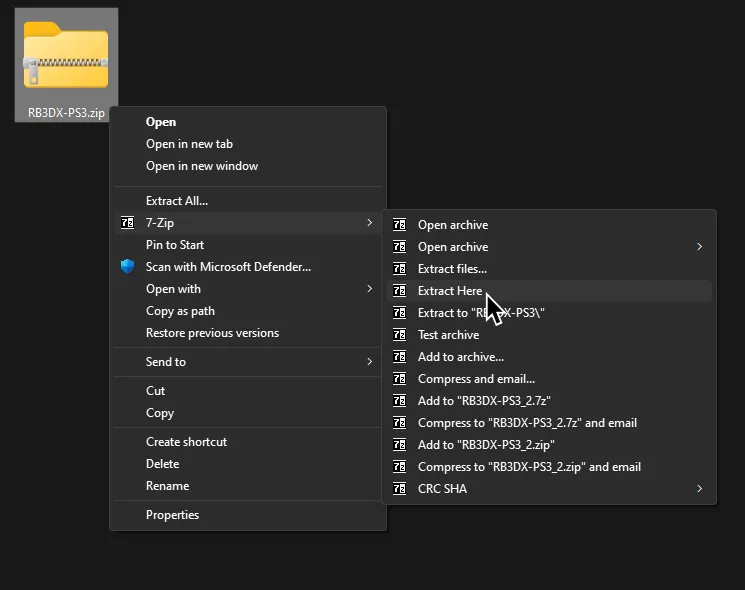The height and width of the screenshot is (590, 745).
Task: Choose Extract to "RB3DX-PS3\" option
Action: coord(549,313)
